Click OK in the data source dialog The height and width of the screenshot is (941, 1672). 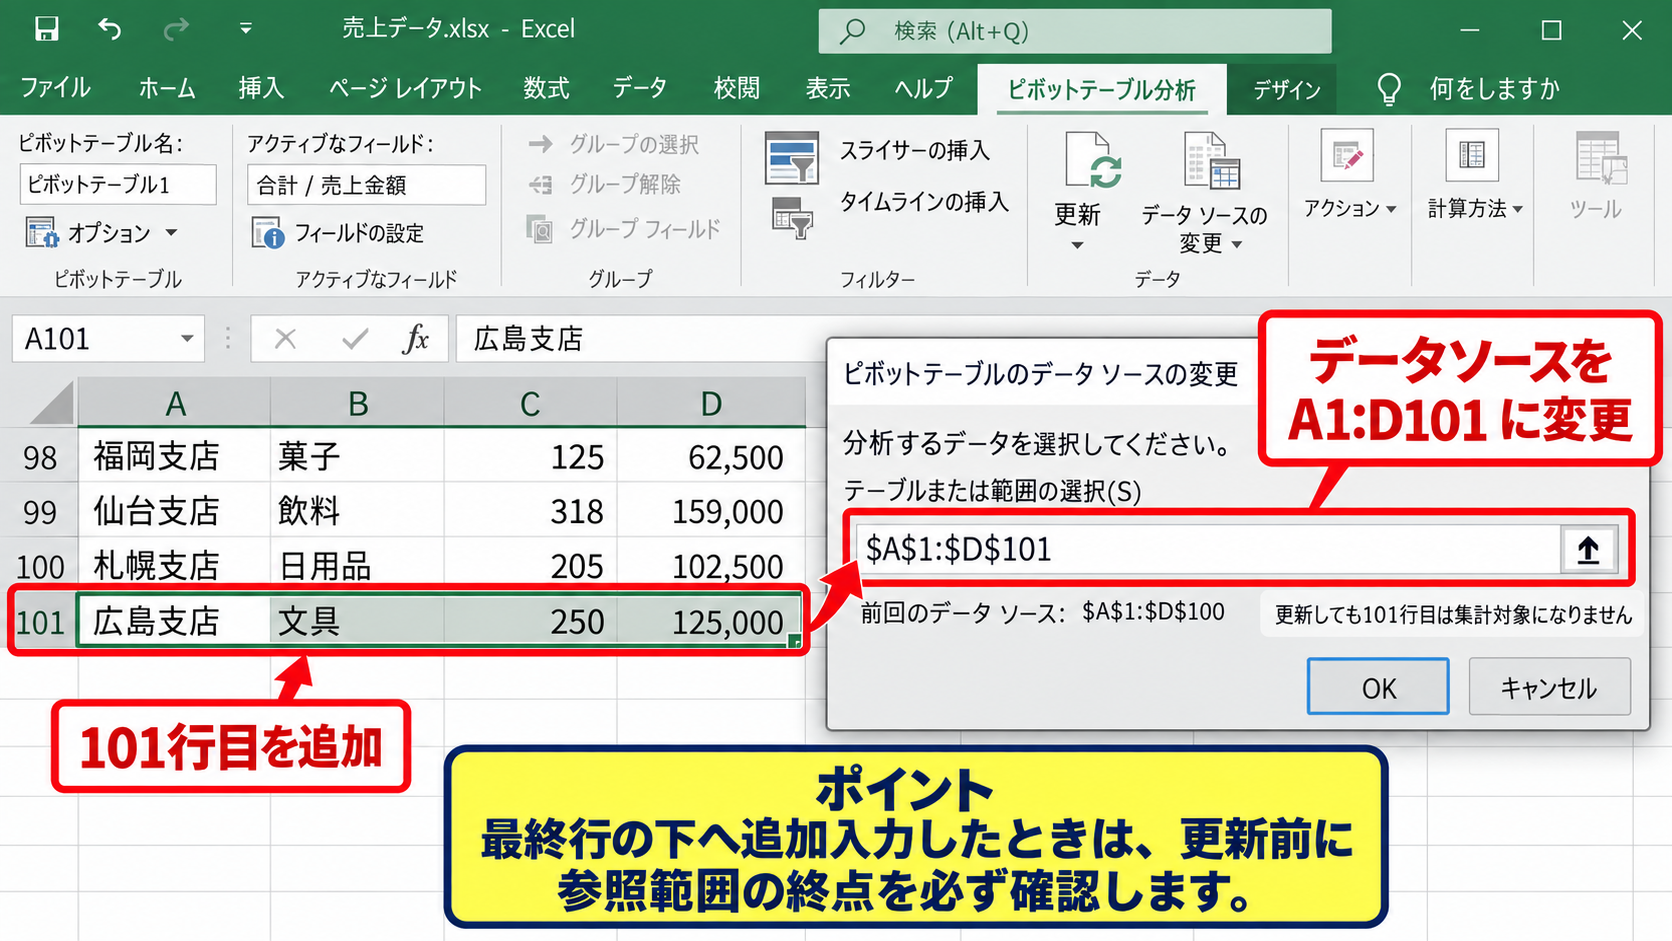[x=1378, y=687]
